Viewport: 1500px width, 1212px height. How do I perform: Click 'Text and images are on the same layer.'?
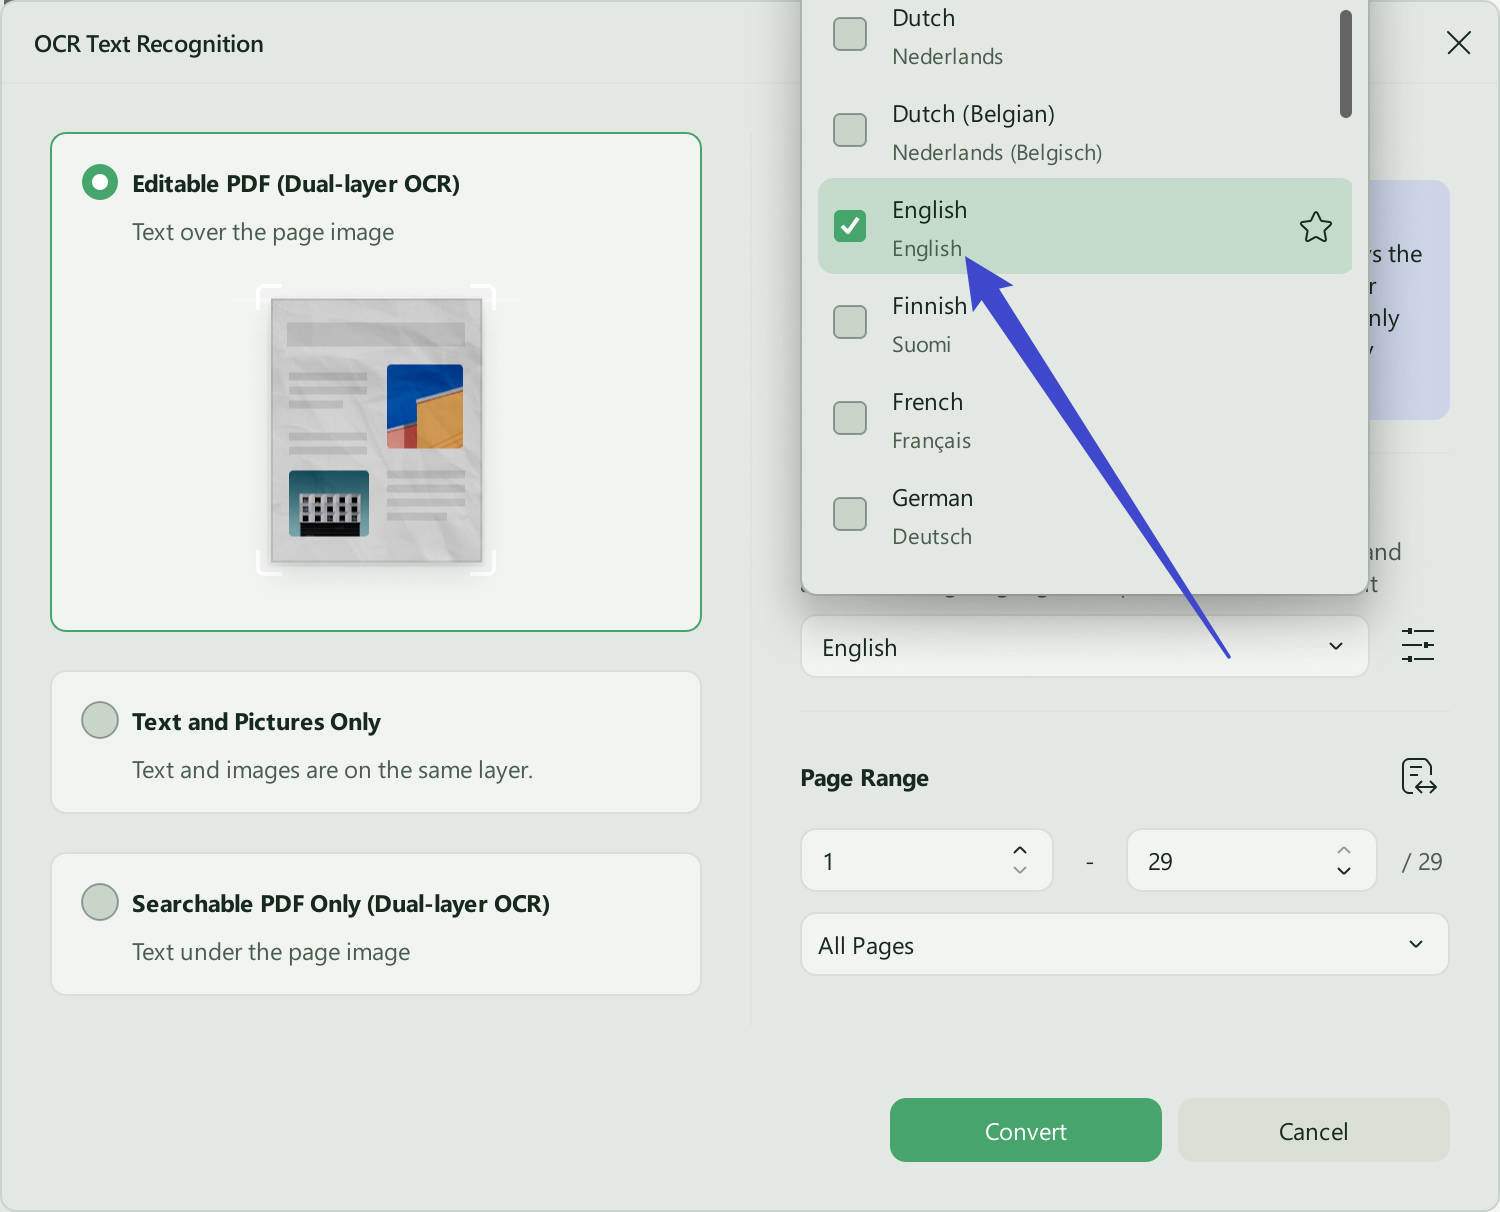332,770
